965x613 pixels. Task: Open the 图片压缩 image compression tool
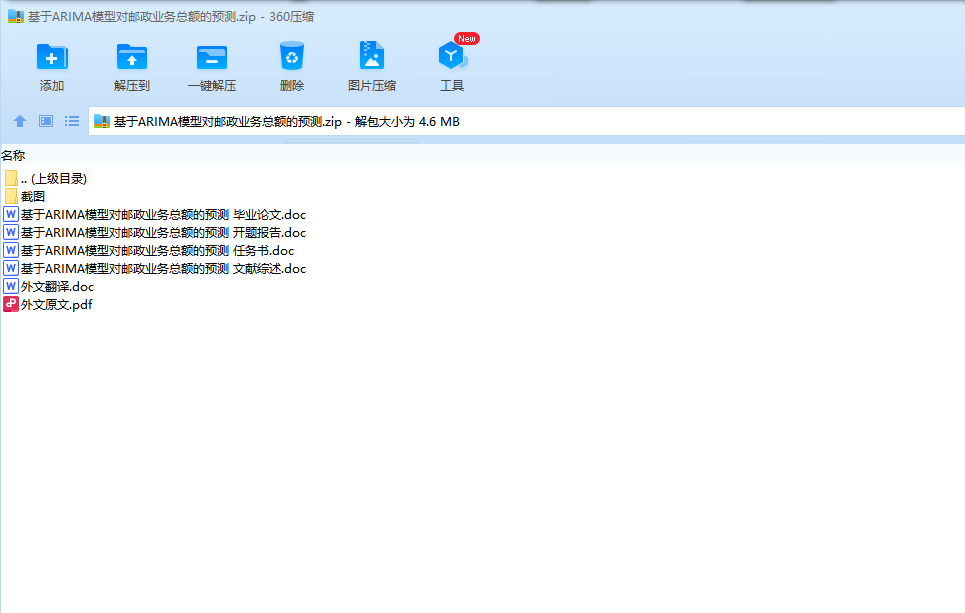pyautogui.click(x=372, y=56)
